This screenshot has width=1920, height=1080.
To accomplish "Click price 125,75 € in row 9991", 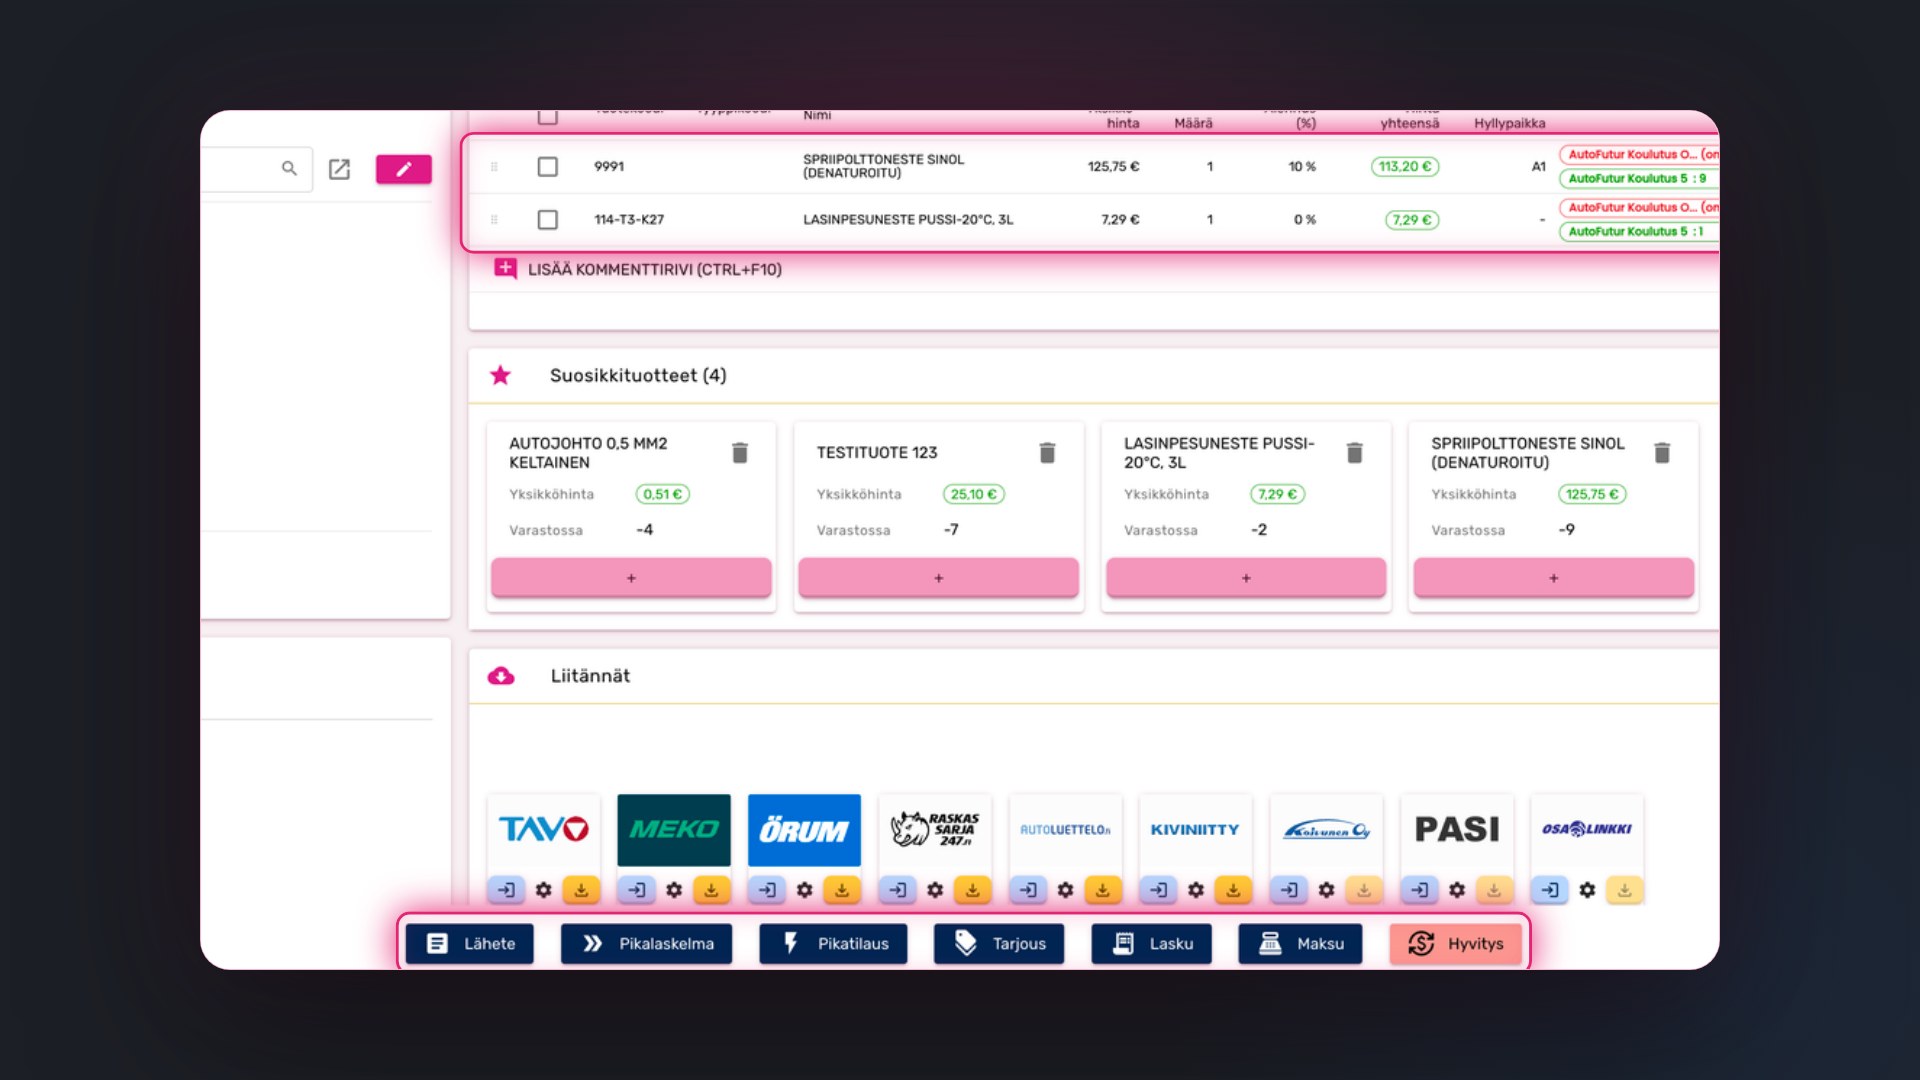I will tap(1113, 167).
